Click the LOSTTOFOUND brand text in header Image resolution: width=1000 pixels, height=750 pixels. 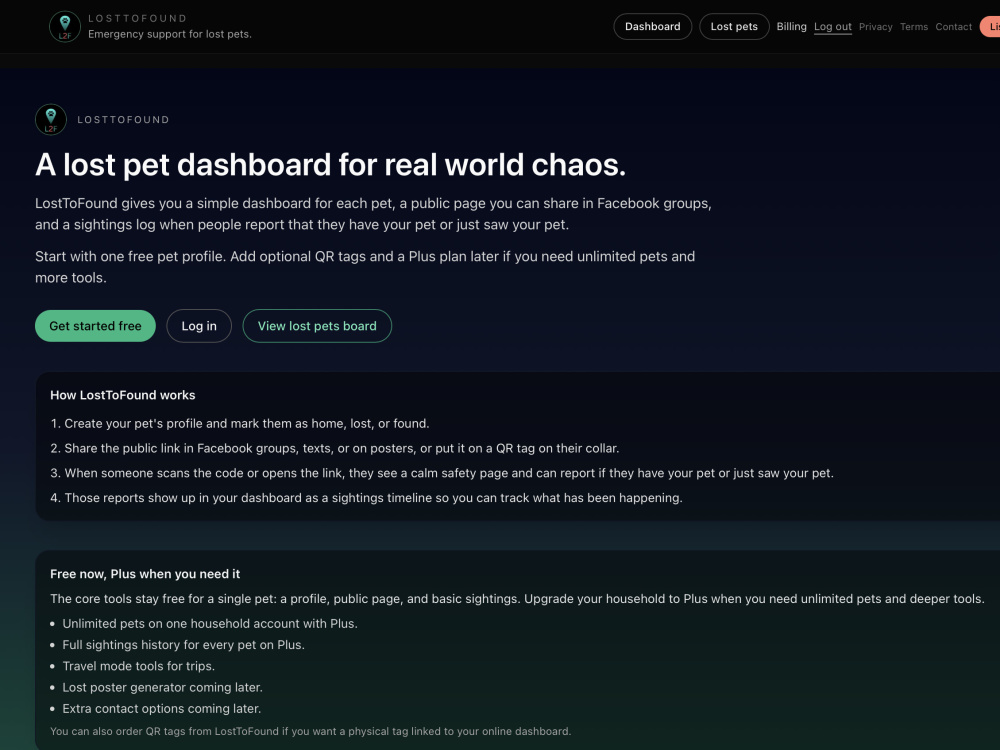pyautogui.click(x=138, y=18)
